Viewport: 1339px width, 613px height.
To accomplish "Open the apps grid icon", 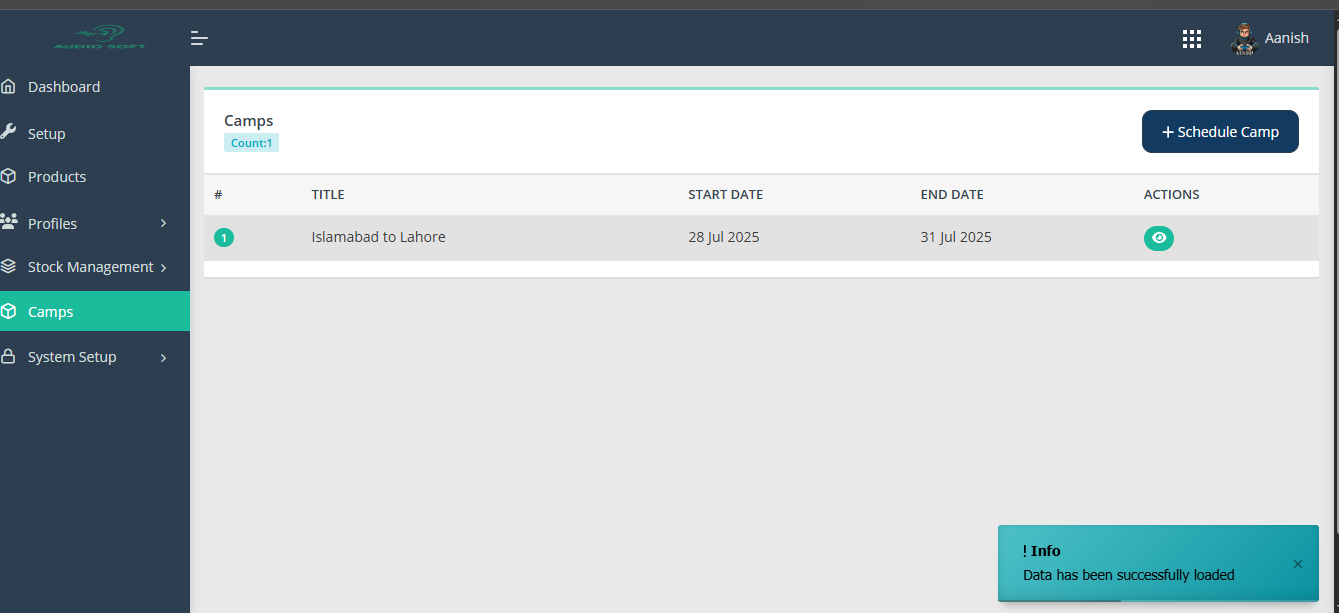I will point(1191,38).
